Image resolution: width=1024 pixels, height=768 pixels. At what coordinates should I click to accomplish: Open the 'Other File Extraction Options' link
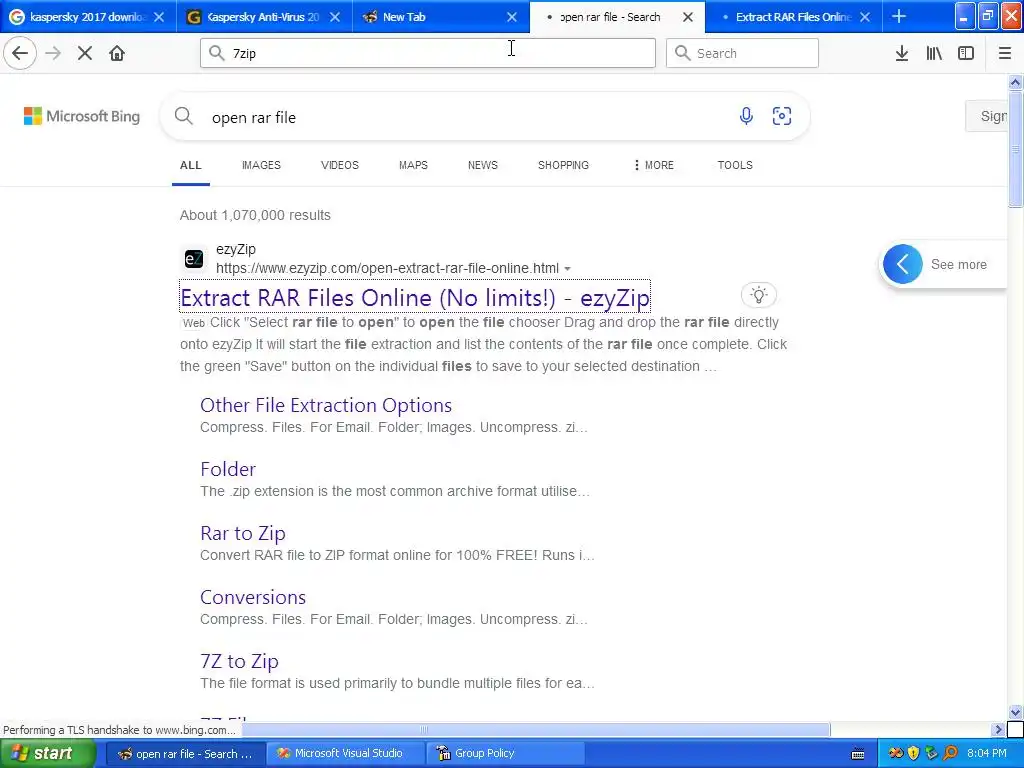326,405
